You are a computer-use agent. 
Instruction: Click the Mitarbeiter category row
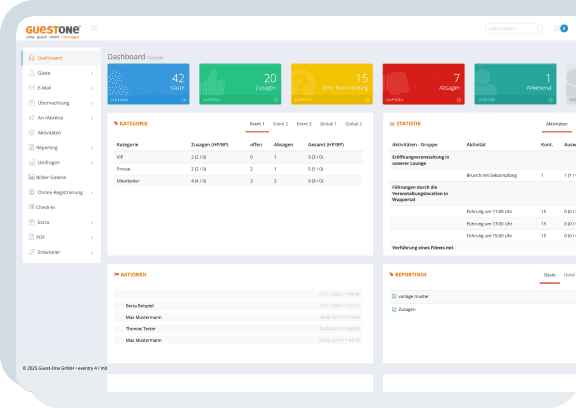pos(238,181)
